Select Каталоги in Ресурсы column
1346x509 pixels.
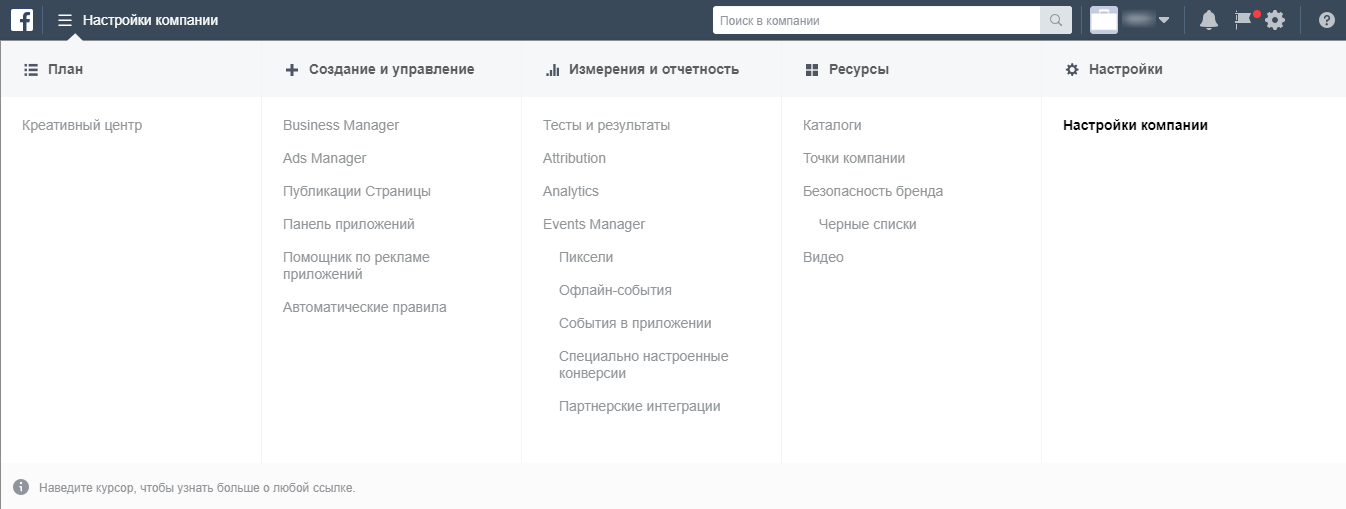pos(832,125)
